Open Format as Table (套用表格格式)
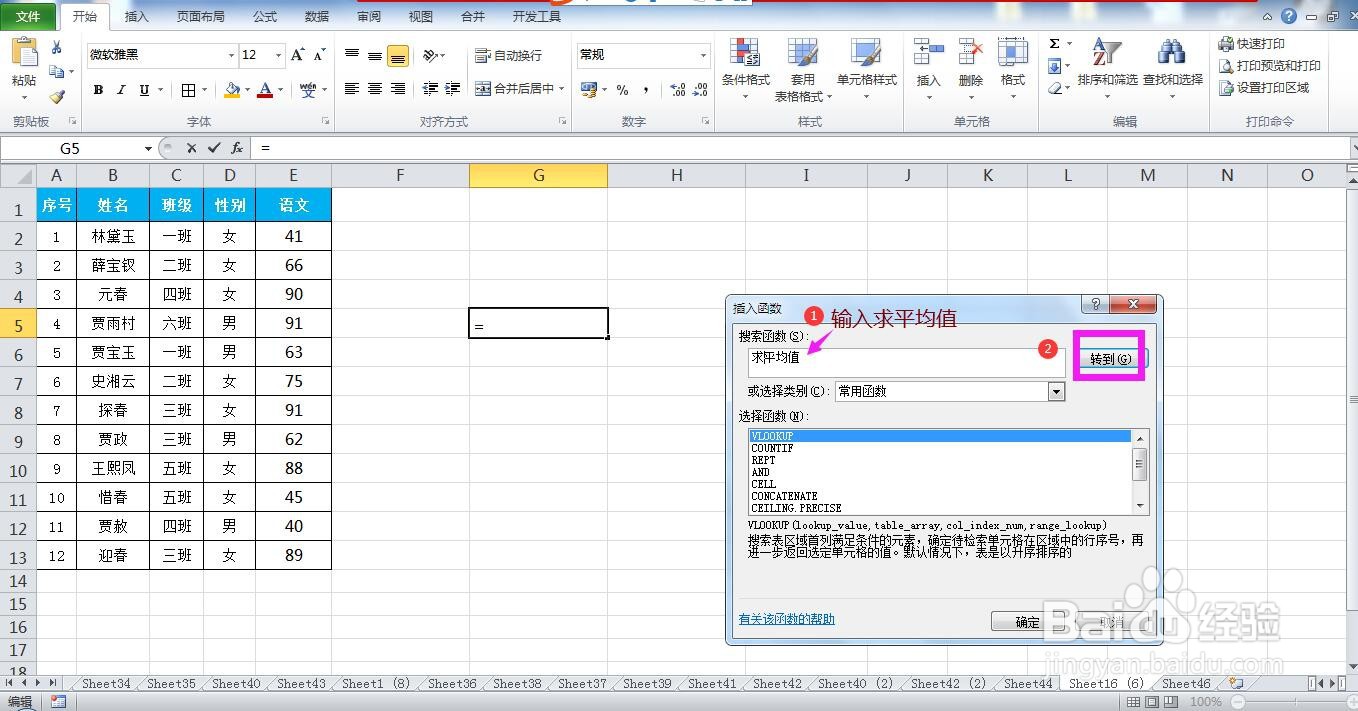This screenshot has height=711, width=1358. [x=802, y=68]
